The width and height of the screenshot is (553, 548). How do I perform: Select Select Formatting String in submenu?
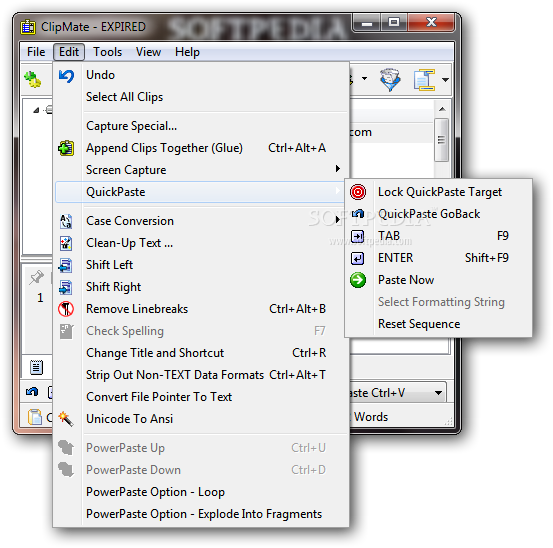click(x=438, y=302)
